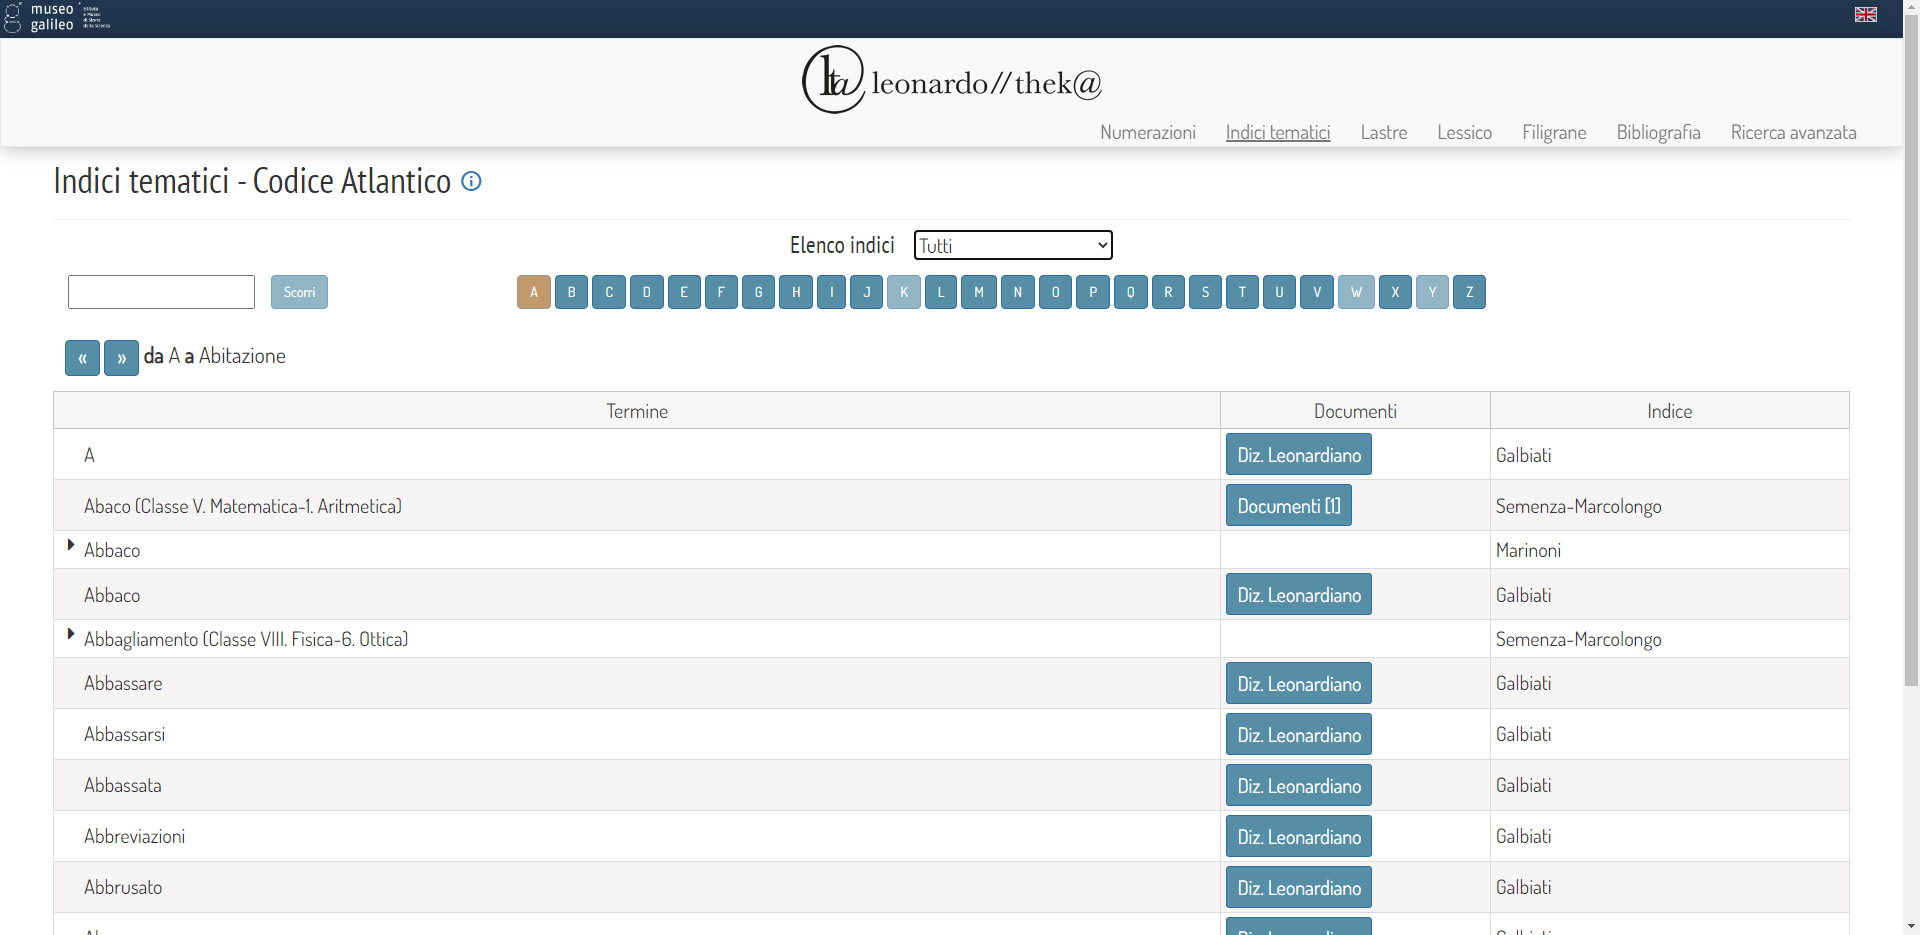The image size is (1920, 935).
Task: Select letter Z filter
Action: (1469, 292)
